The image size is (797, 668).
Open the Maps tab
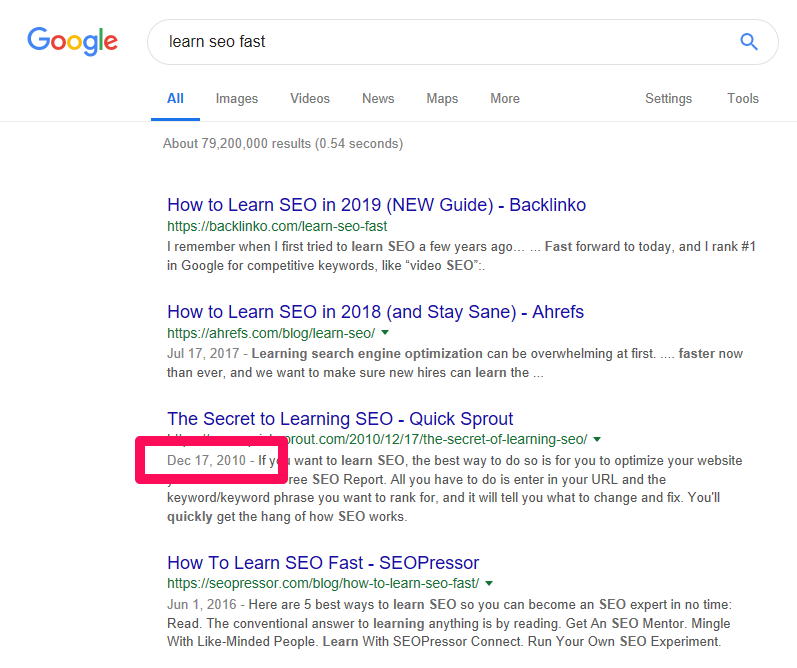pyautogui.click(x=442, y=99)
